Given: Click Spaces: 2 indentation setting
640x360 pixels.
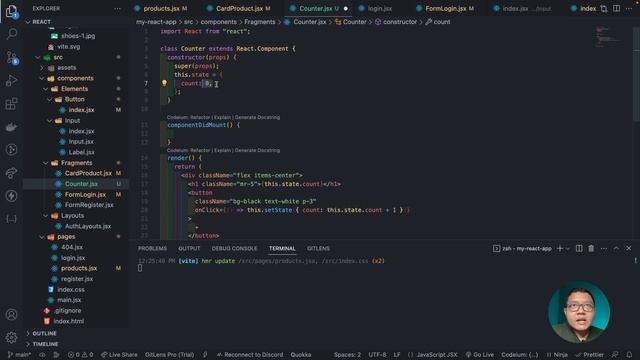Looking at the screenshot, I should coord(347,355).
